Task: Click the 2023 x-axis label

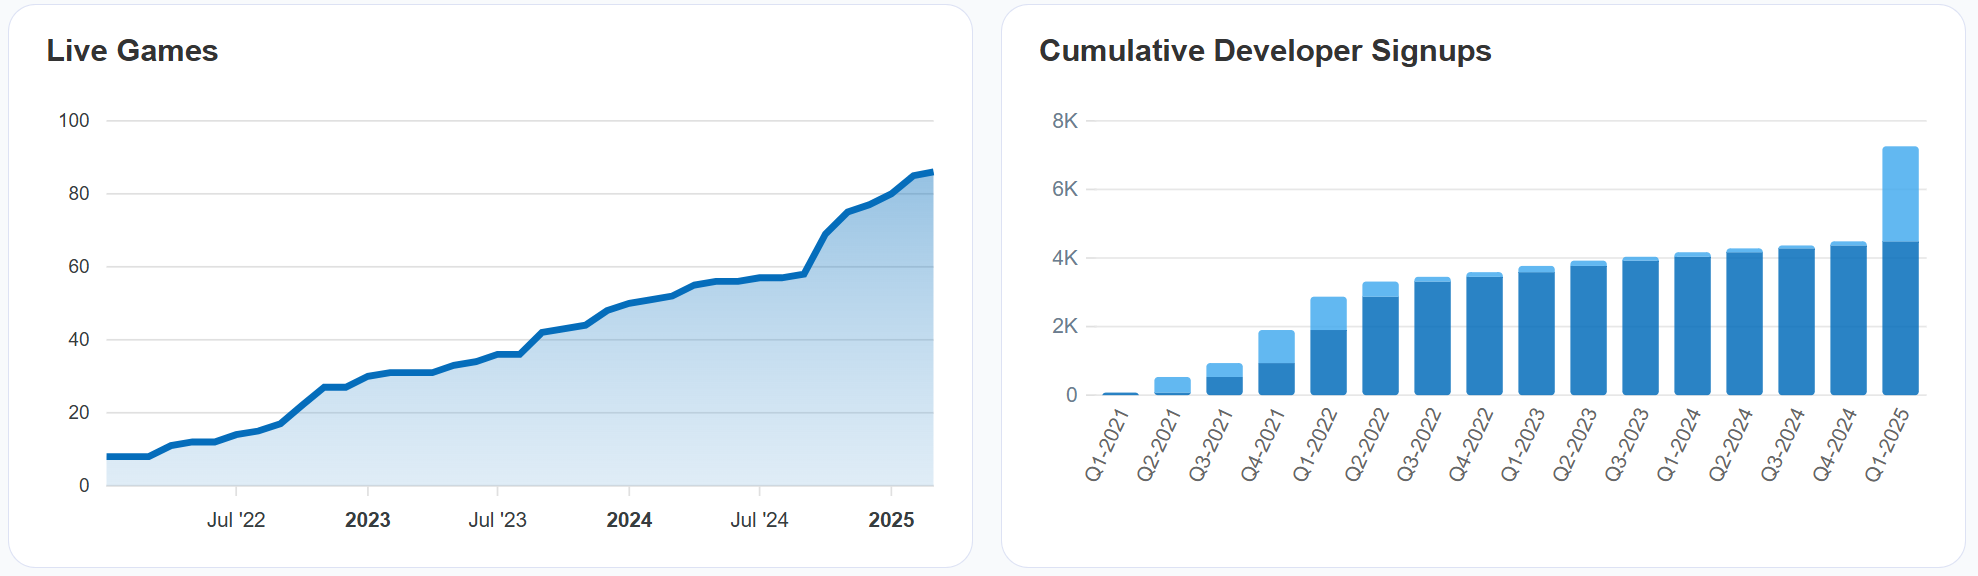Action: (368, 520)
